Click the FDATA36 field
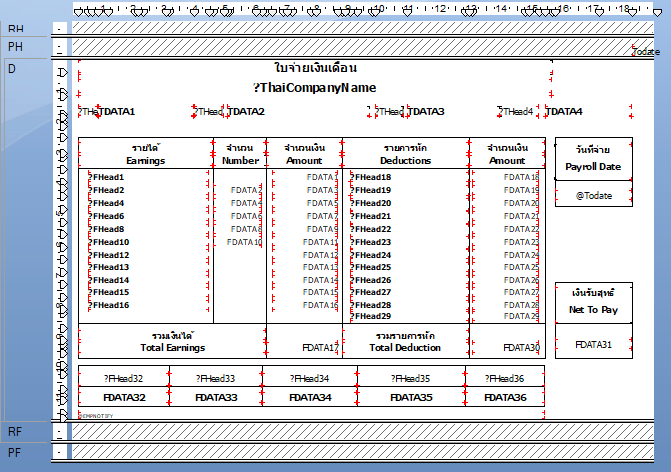 [505, 397]
